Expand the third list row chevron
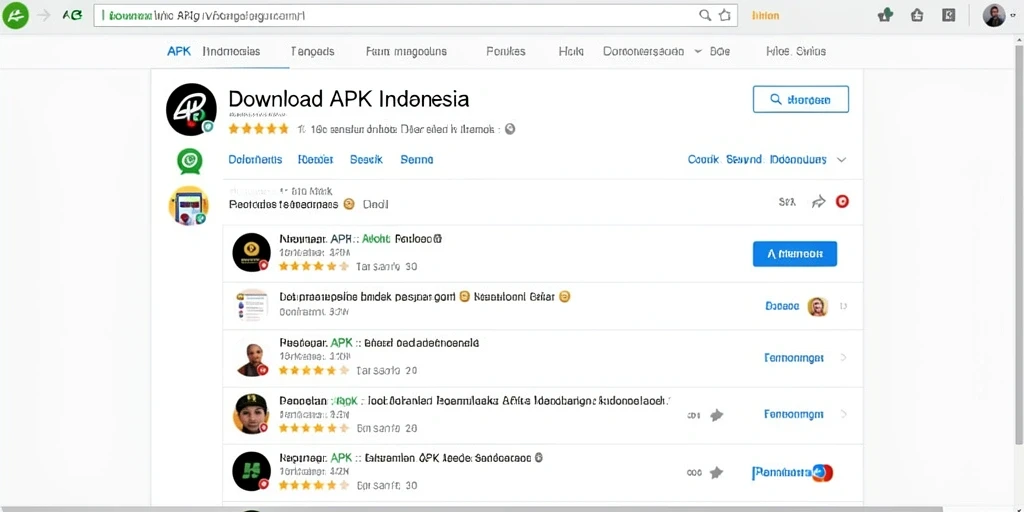 843,358
